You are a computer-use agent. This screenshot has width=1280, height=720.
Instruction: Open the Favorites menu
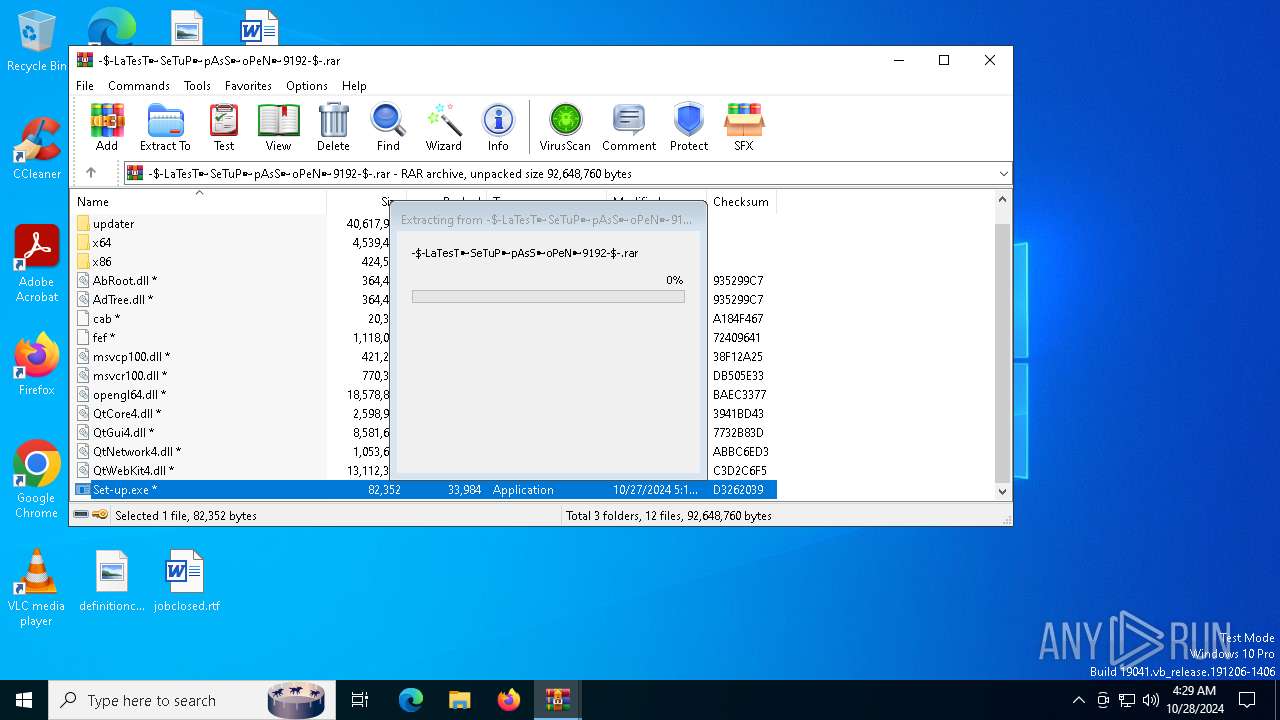coord(248,86)
